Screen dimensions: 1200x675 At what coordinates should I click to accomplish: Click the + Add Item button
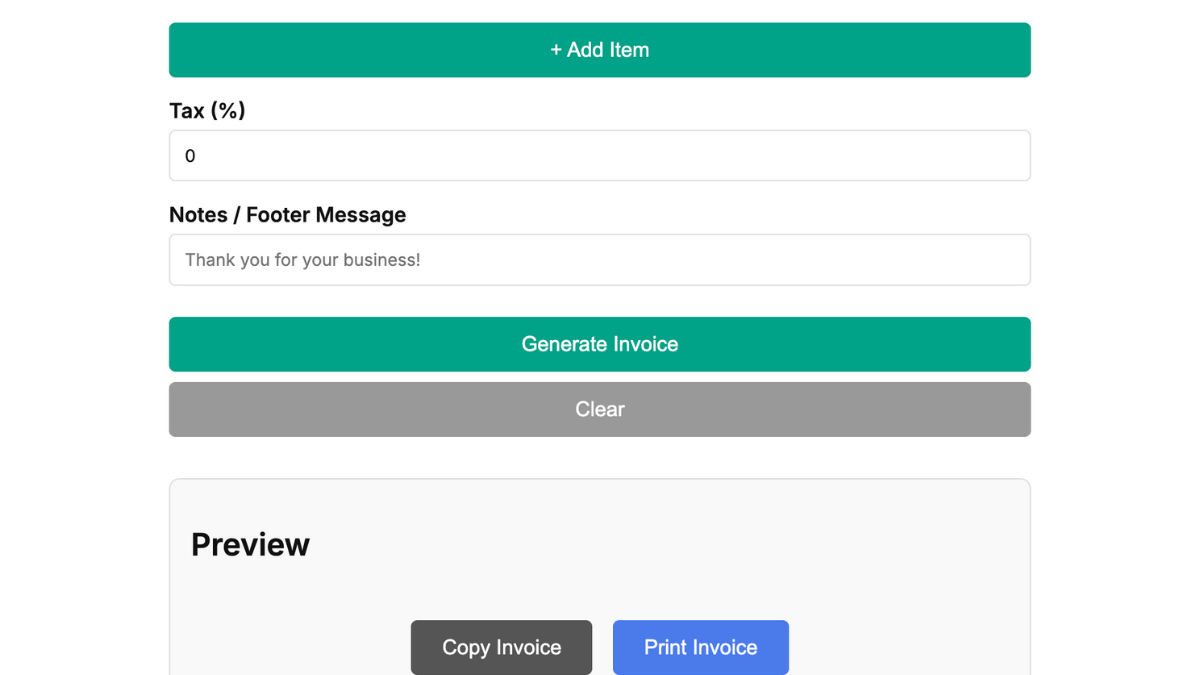(x=600, y=50)
